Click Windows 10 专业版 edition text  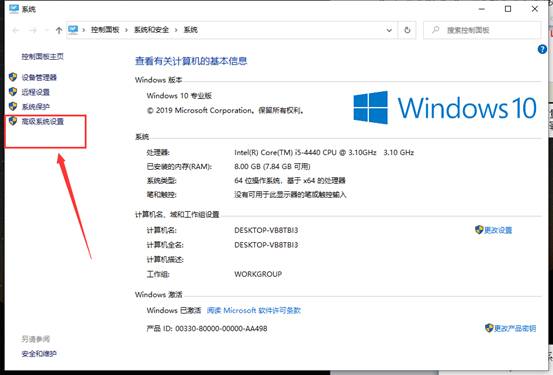point(179,96)
